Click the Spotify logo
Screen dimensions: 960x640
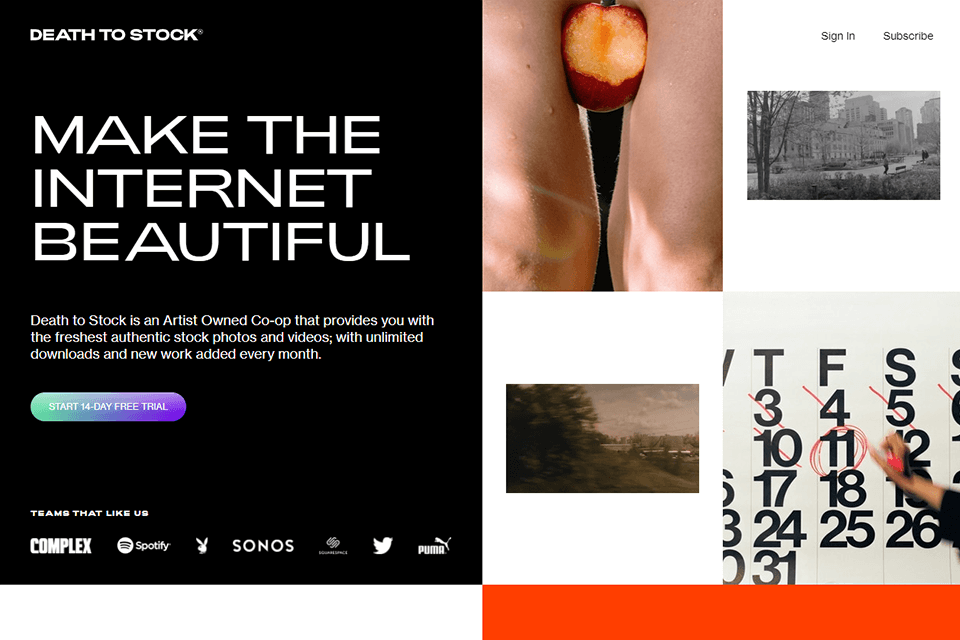coord(144,545)
